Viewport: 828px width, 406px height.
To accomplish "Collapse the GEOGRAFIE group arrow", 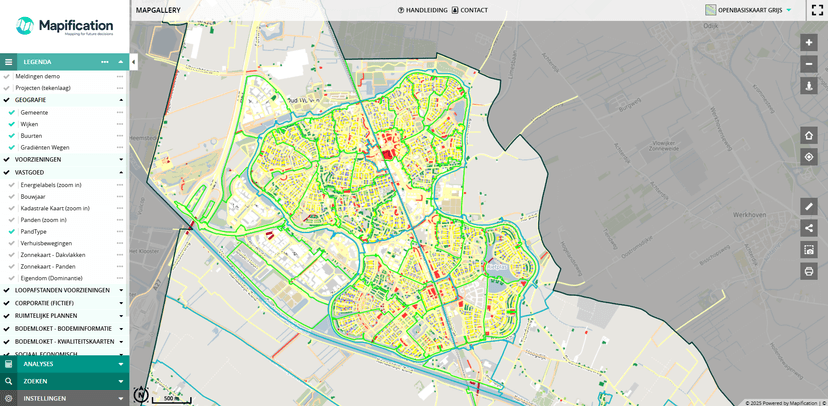I will pyautogui.click(x=121, y=100).
